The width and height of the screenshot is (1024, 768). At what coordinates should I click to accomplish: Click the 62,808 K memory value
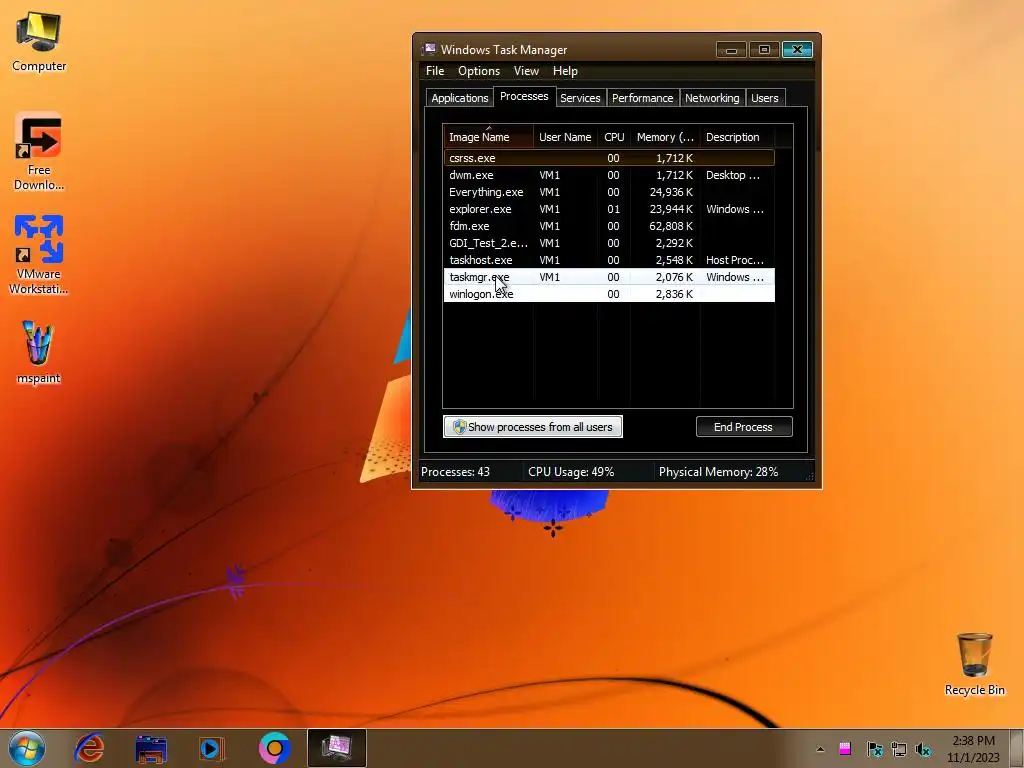671,226
